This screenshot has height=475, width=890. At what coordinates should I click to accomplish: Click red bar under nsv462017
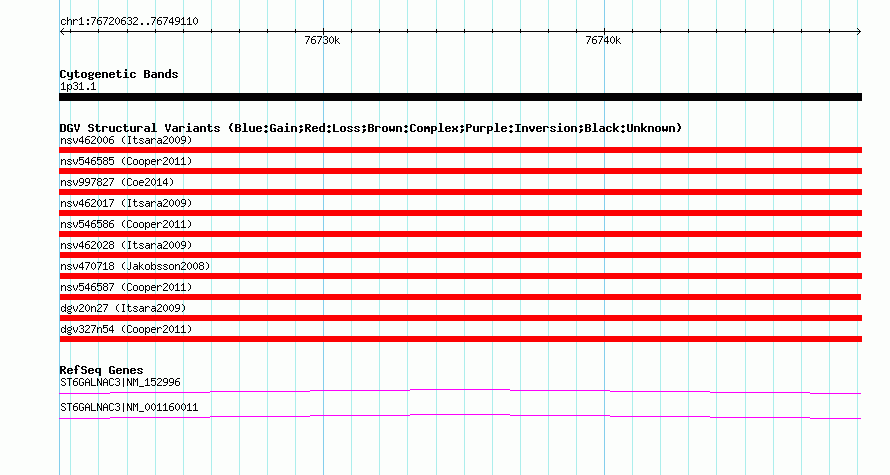pos(460,213)
